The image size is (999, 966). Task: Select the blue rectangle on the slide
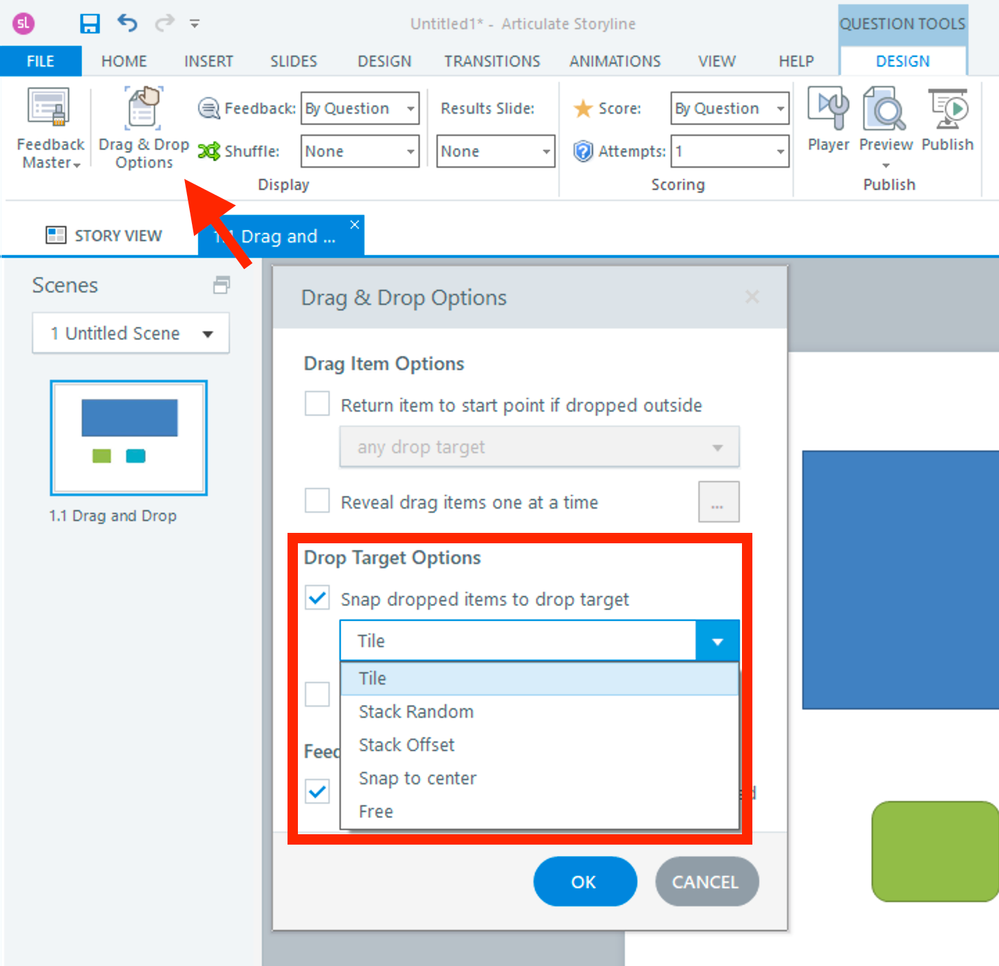tap(900, 580)
